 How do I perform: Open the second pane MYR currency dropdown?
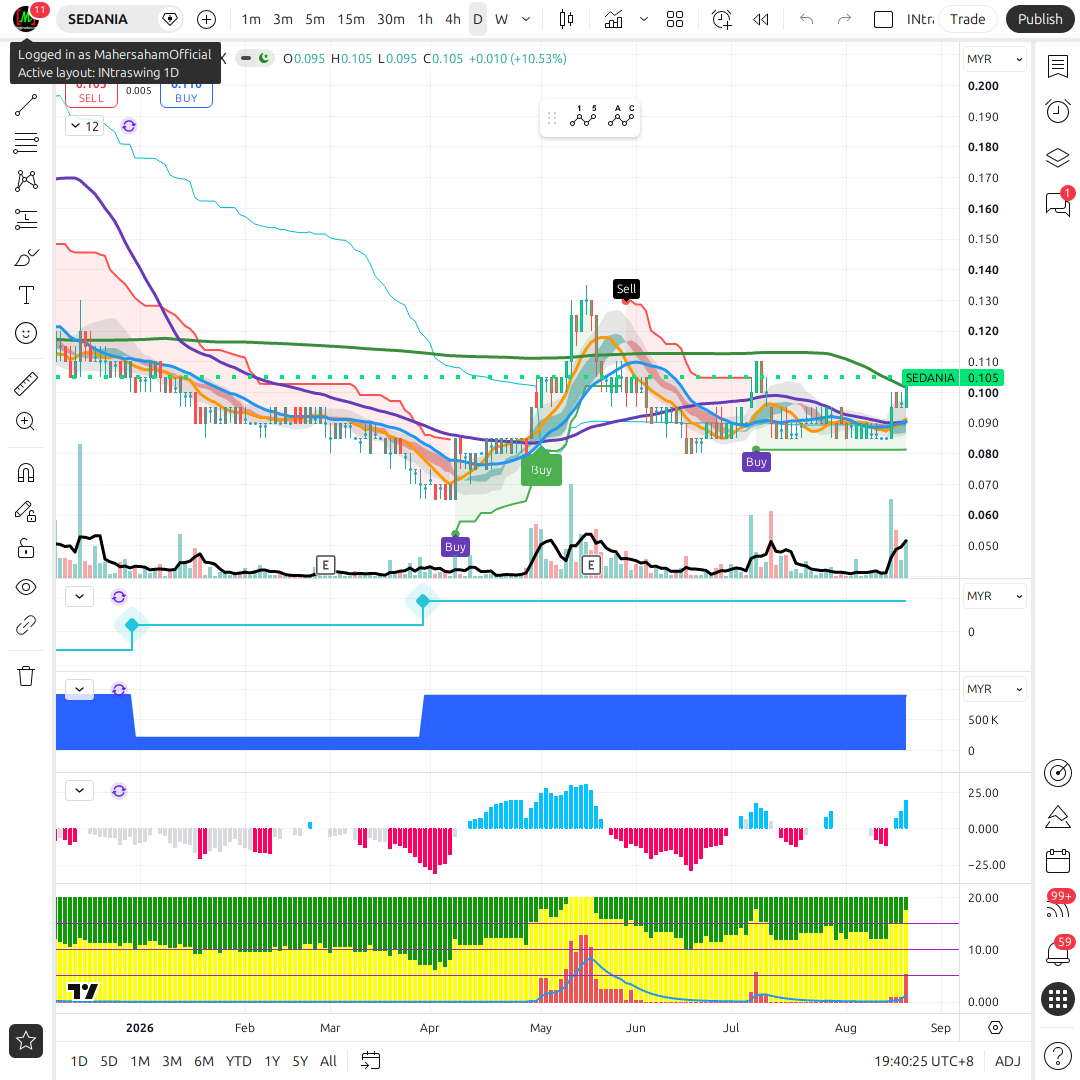pos(994,596)
